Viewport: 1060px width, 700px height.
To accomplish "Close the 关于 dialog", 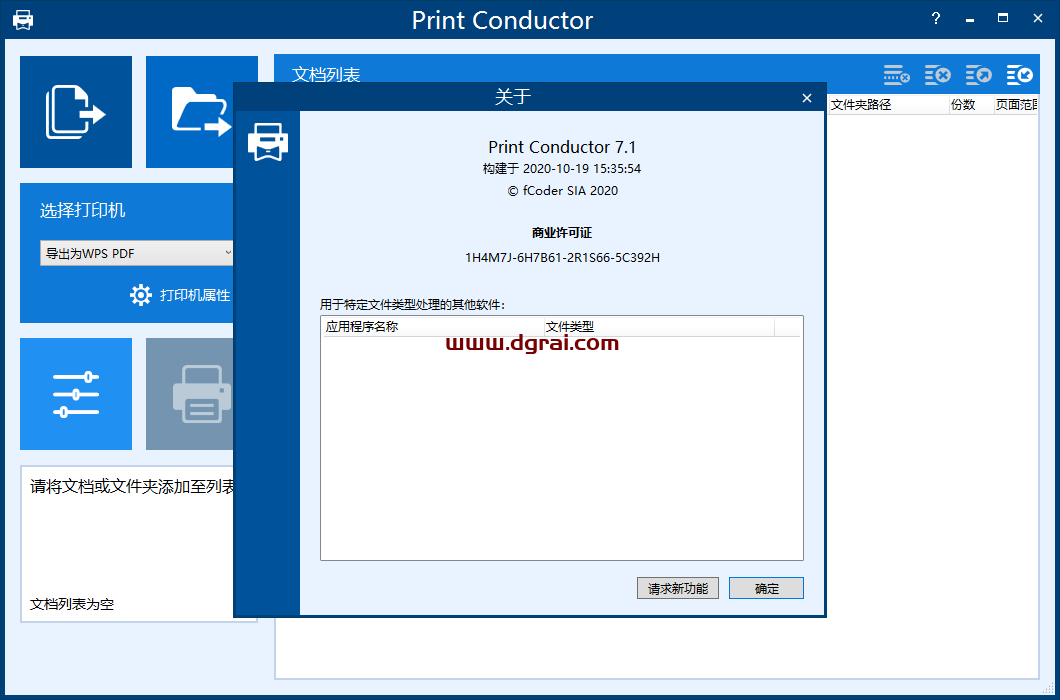I will [807, 98].
